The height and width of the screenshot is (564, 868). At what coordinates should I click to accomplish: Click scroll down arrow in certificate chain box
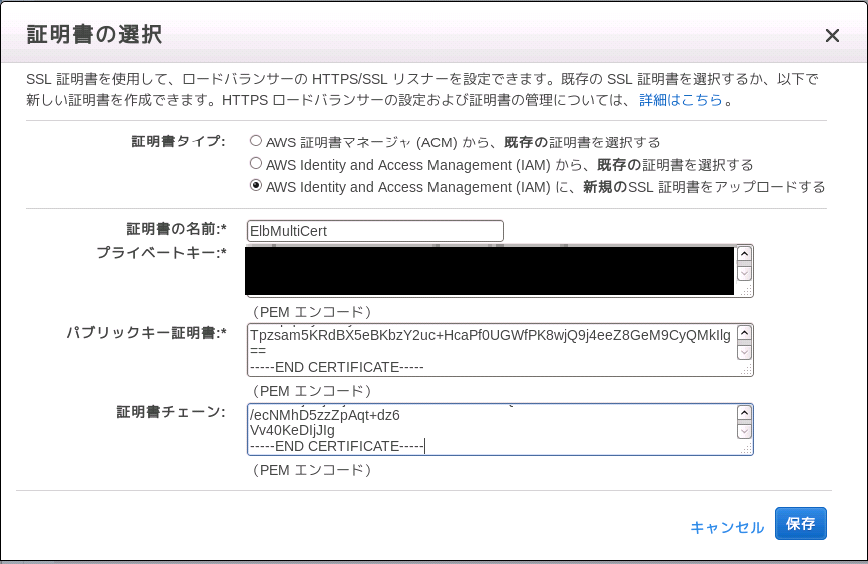coord(744,431)
